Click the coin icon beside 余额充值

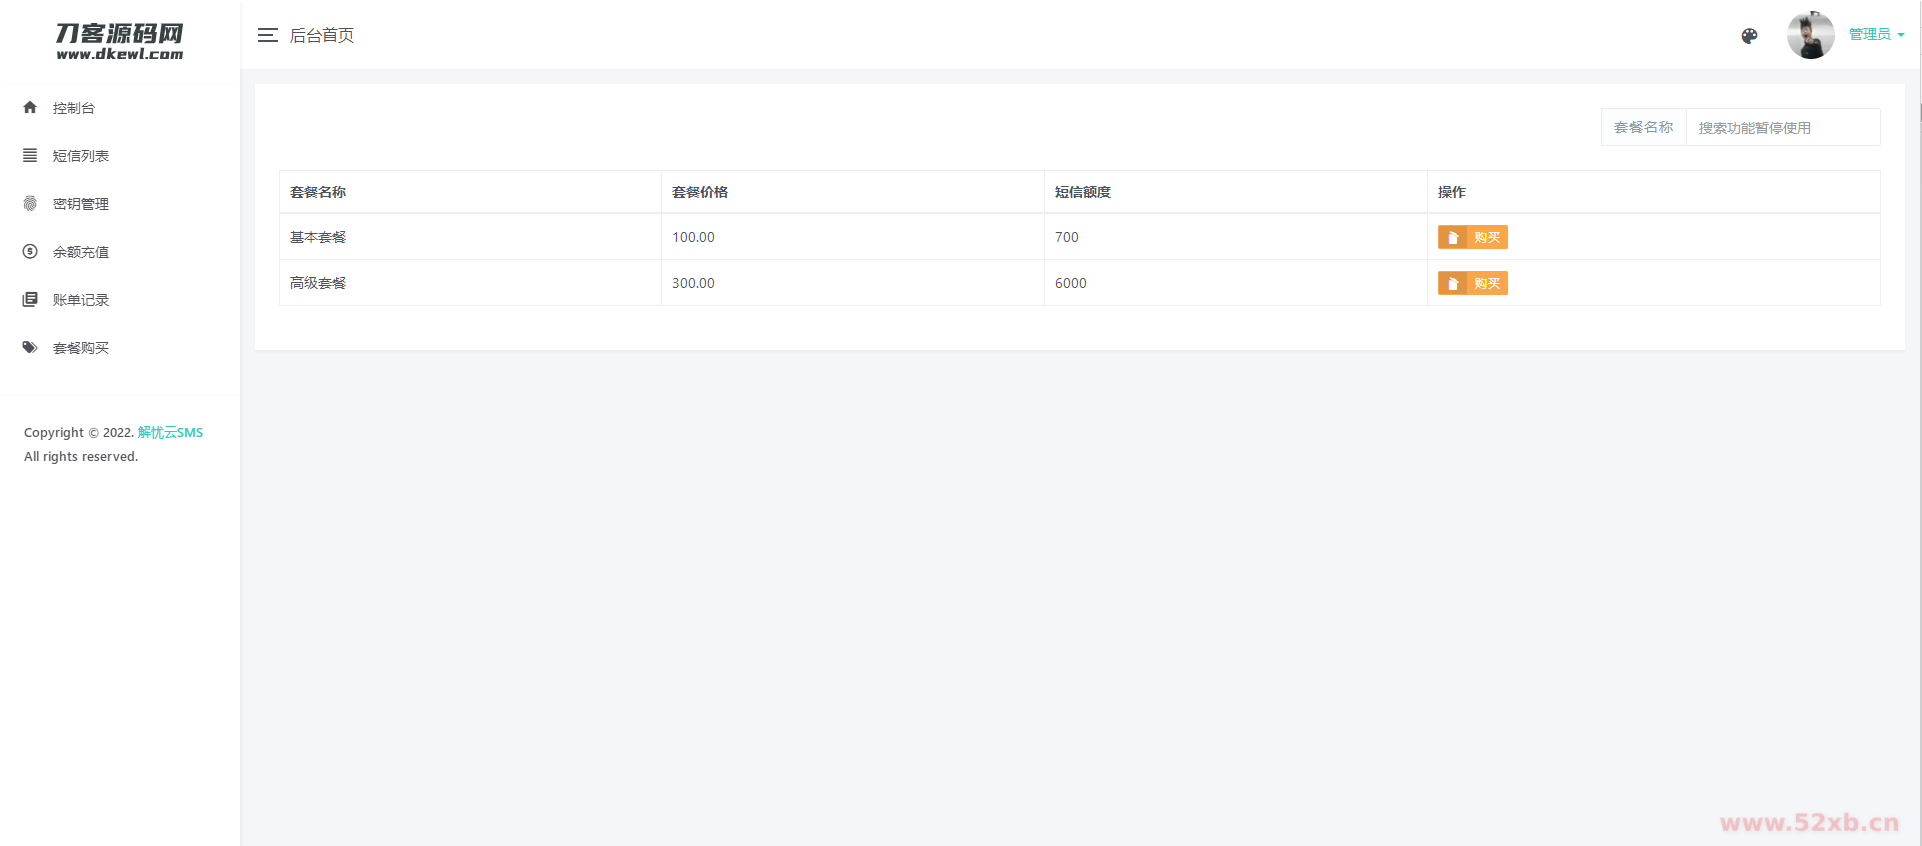30,251
